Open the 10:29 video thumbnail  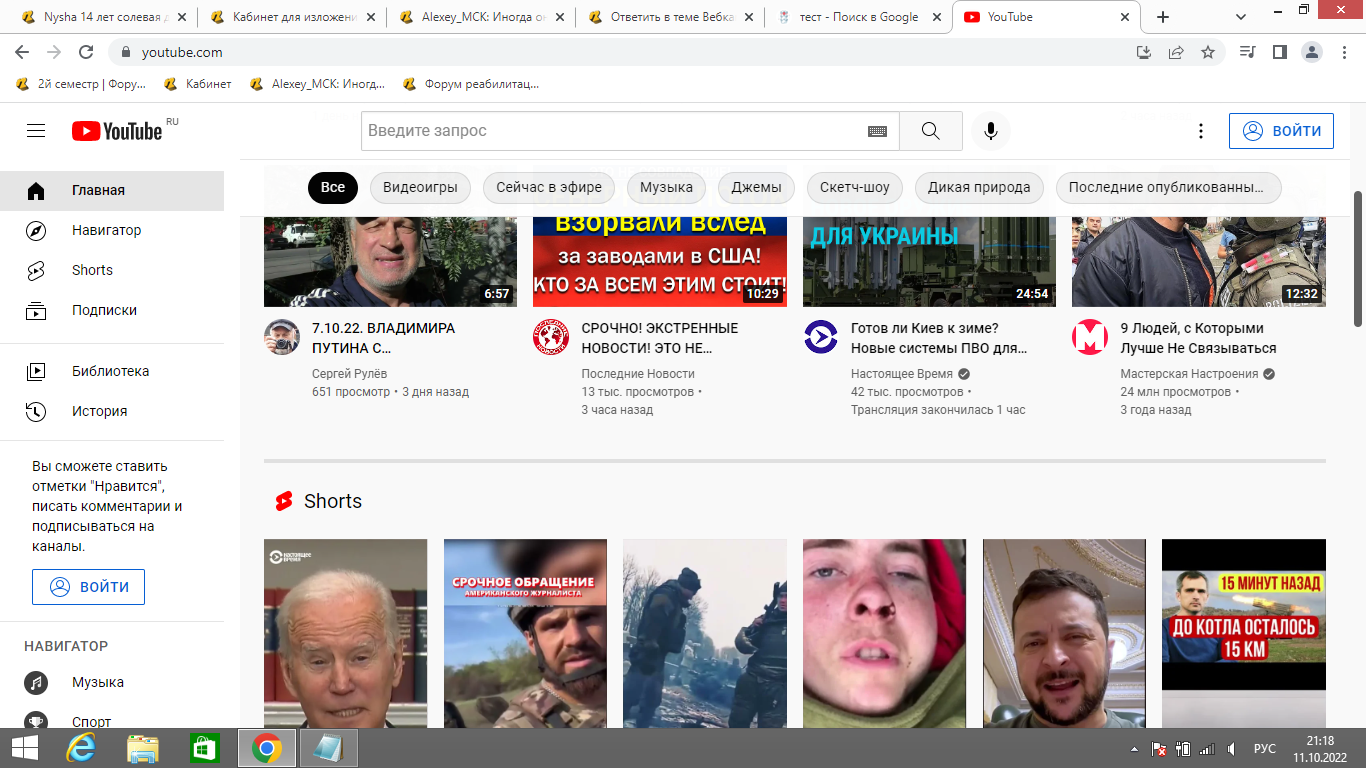(x=660, y=261)
